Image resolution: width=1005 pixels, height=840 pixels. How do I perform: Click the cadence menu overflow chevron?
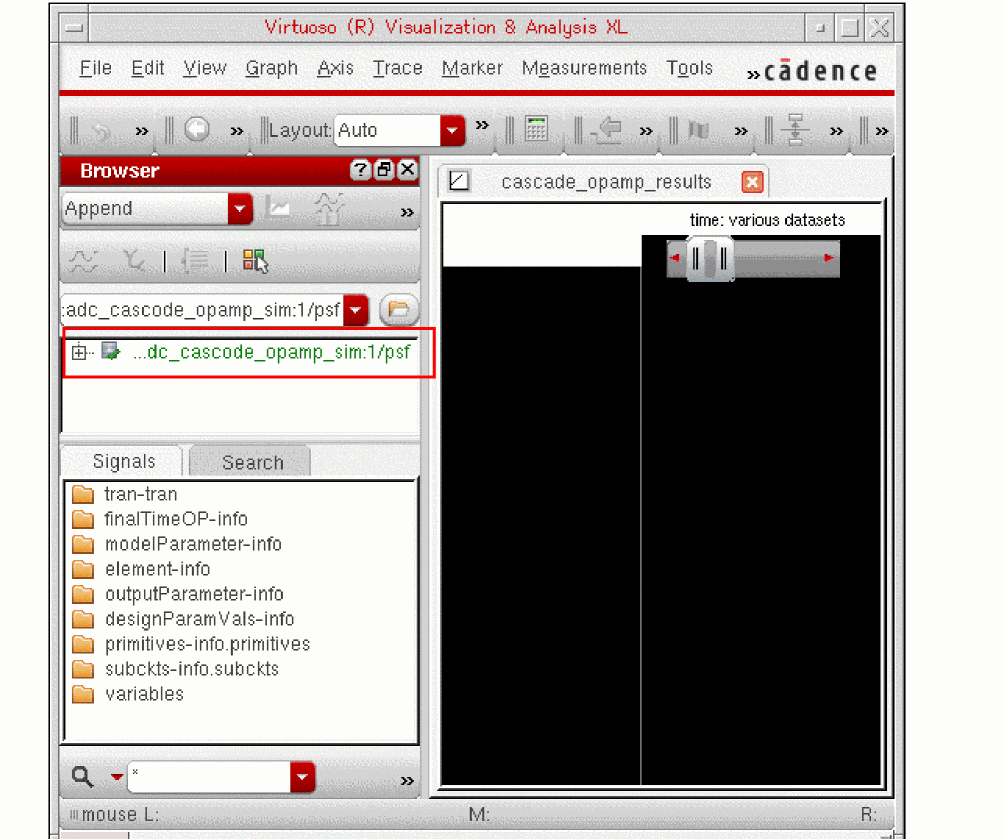753,75
